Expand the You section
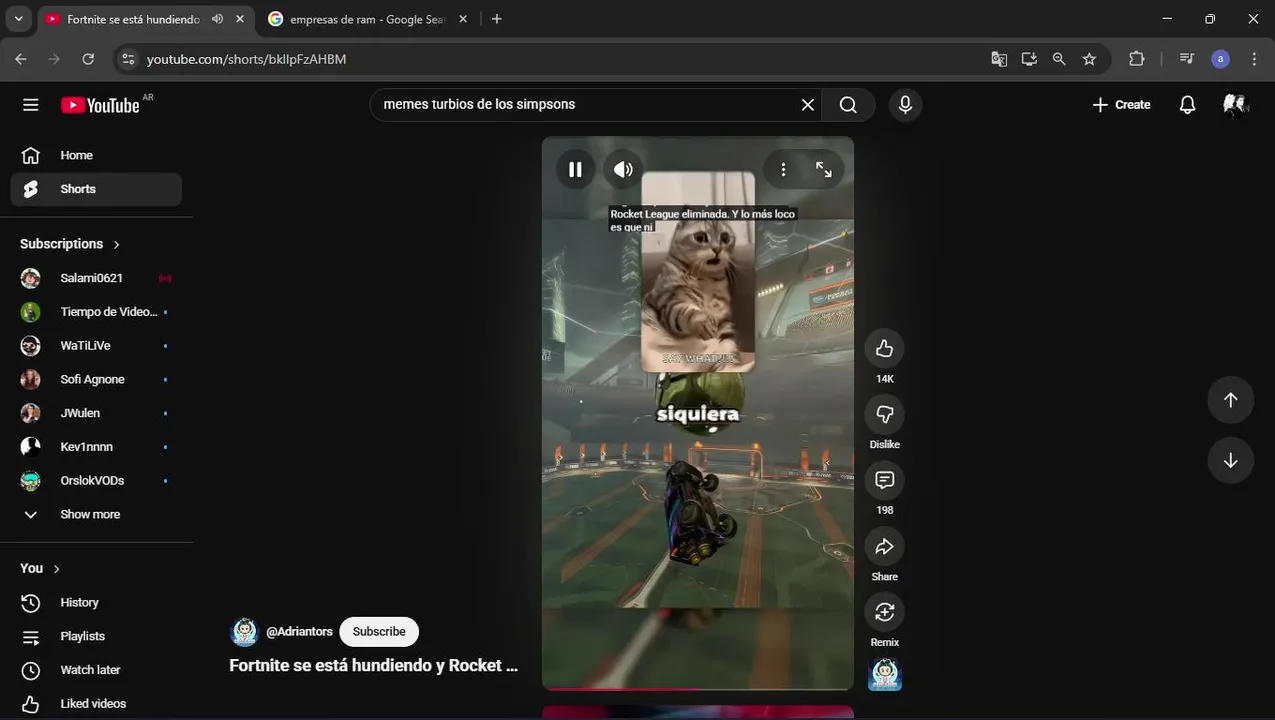The image size is (1275, 720). [x=41, y=568]
